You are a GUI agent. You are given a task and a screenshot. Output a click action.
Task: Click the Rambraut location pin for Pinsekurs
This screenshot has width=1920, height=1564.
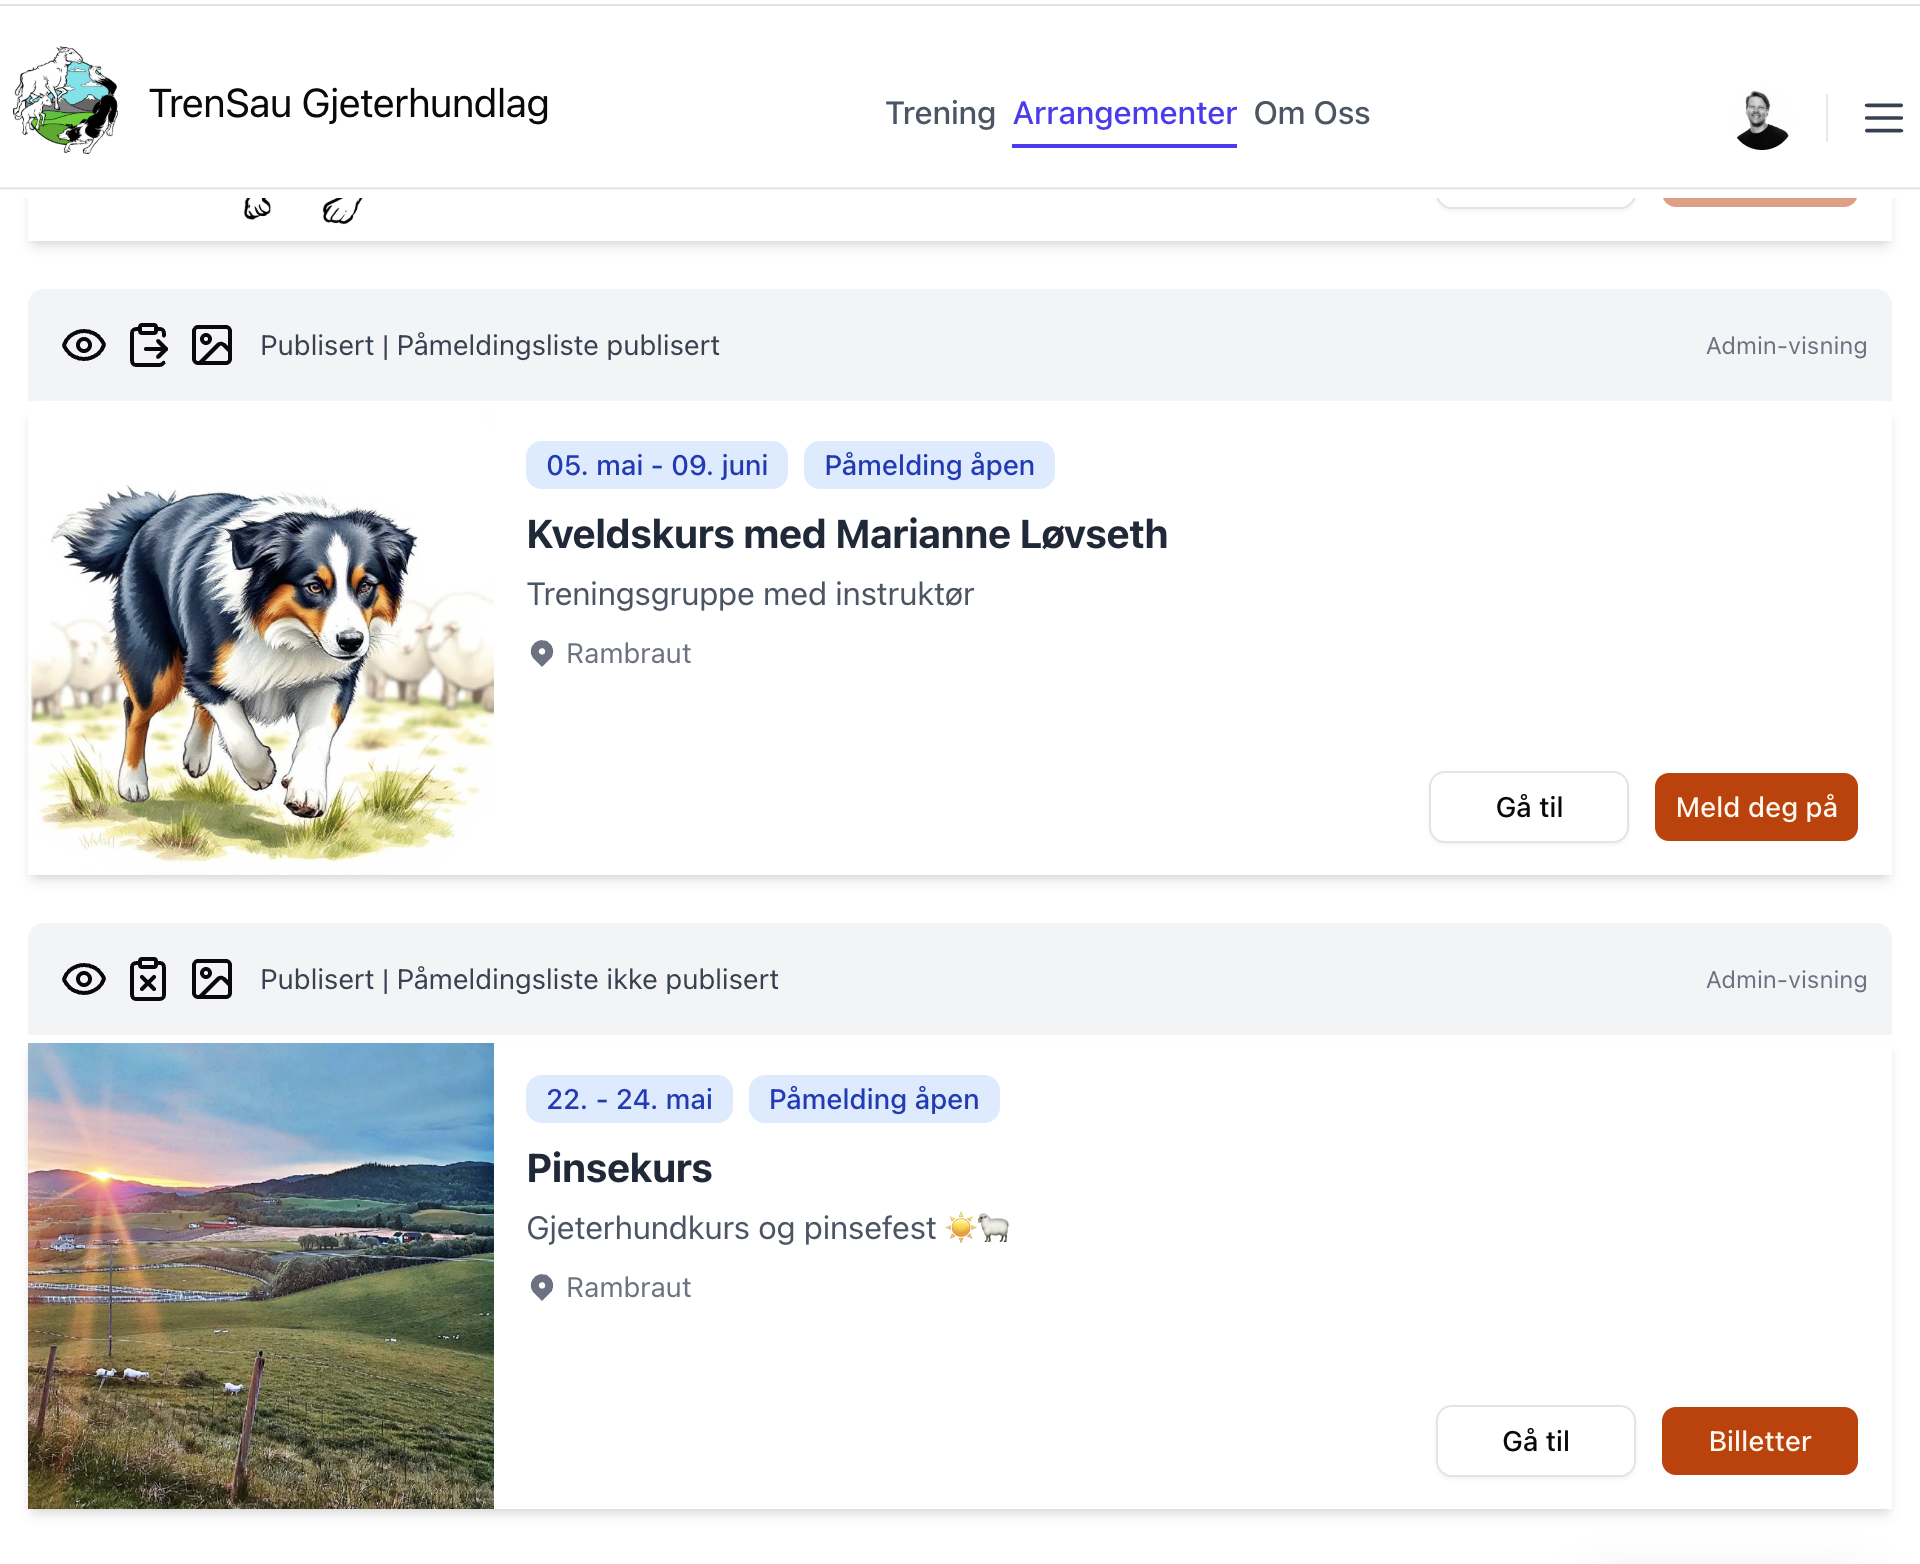click(542, 1288)
